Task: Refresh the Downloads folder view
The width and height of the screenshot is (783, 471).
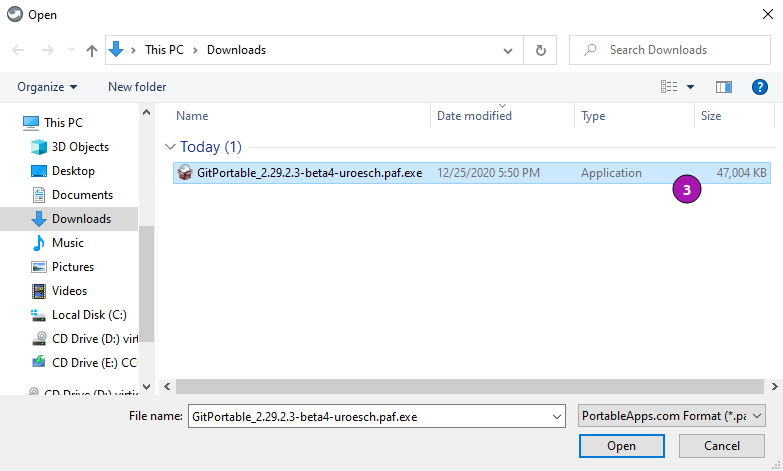Action: [x=540, y=50]
